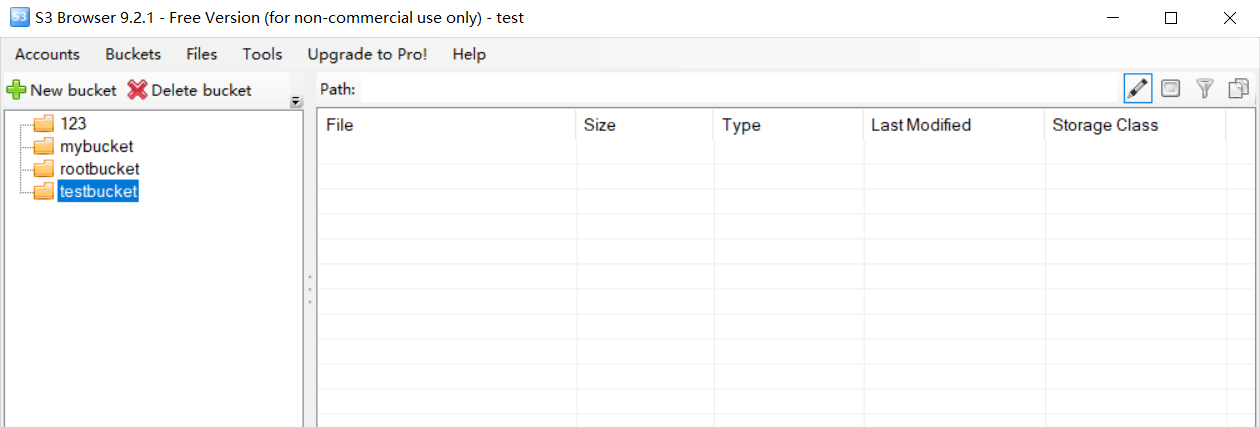
Task: Open the Accounts menu
Action: (47, 54)
